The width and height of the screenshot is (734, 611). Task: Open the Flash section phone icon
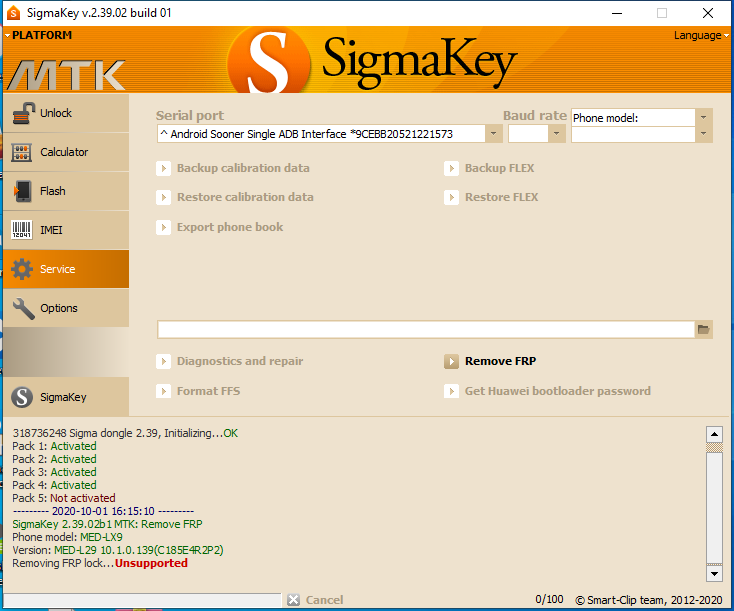(22, 191)
